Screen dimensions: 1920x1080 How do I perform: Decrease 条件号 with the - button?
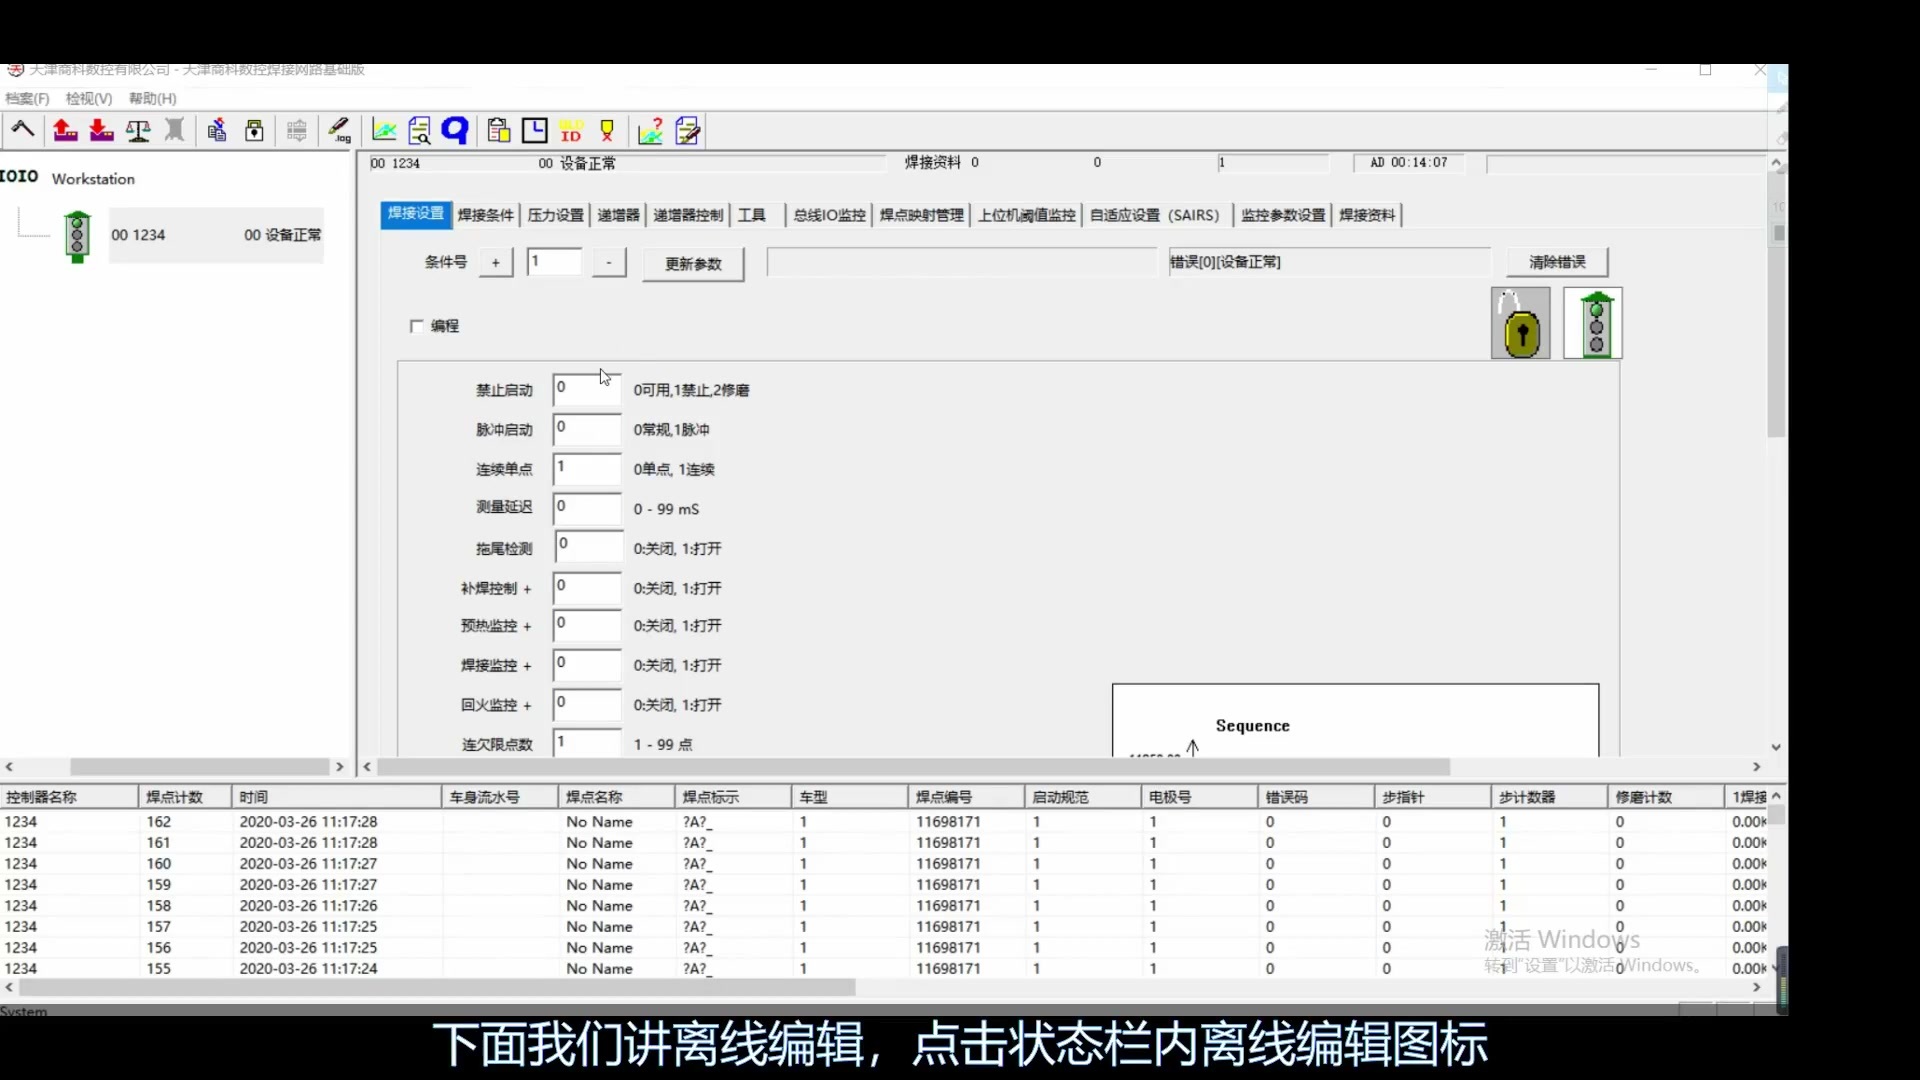pos(608,263)
